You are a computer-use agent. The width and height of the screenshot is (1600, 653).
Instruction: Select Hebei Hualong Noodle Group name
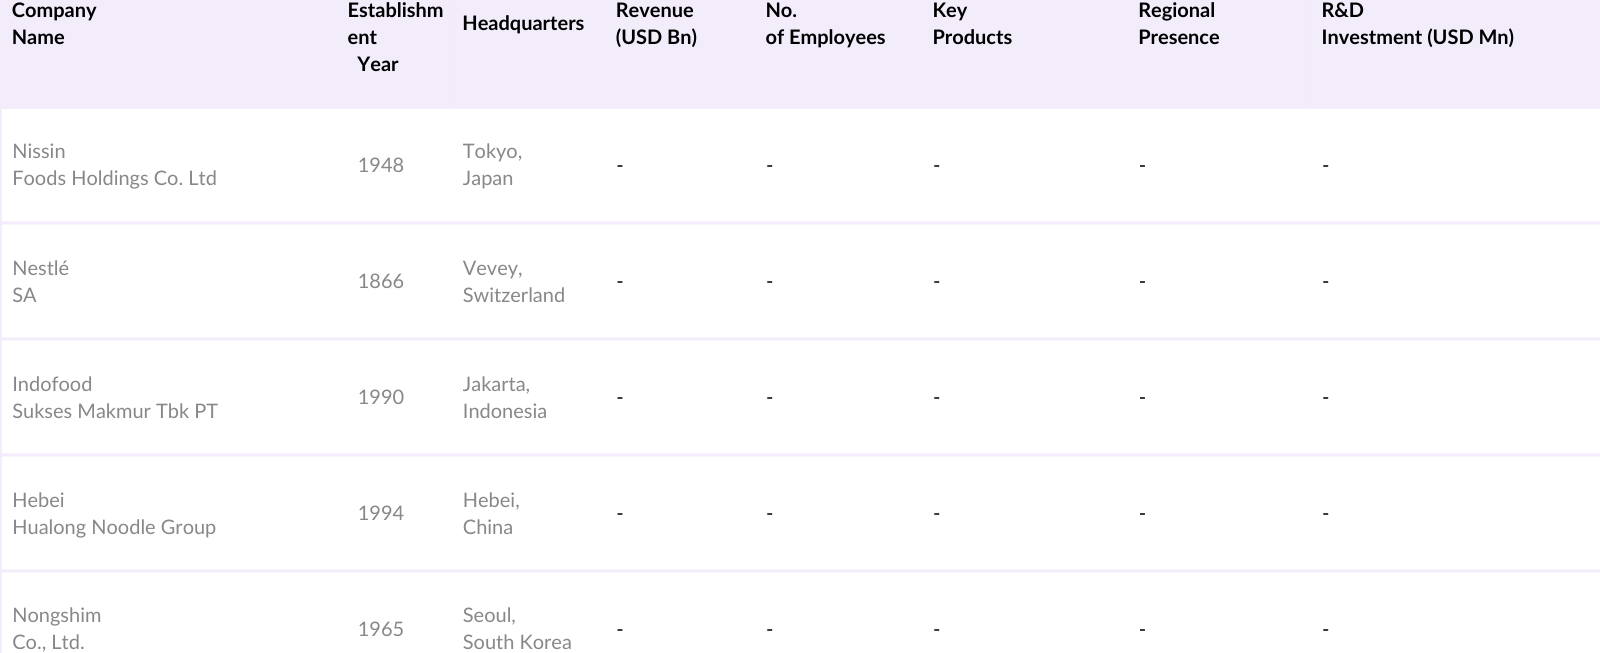113,513
